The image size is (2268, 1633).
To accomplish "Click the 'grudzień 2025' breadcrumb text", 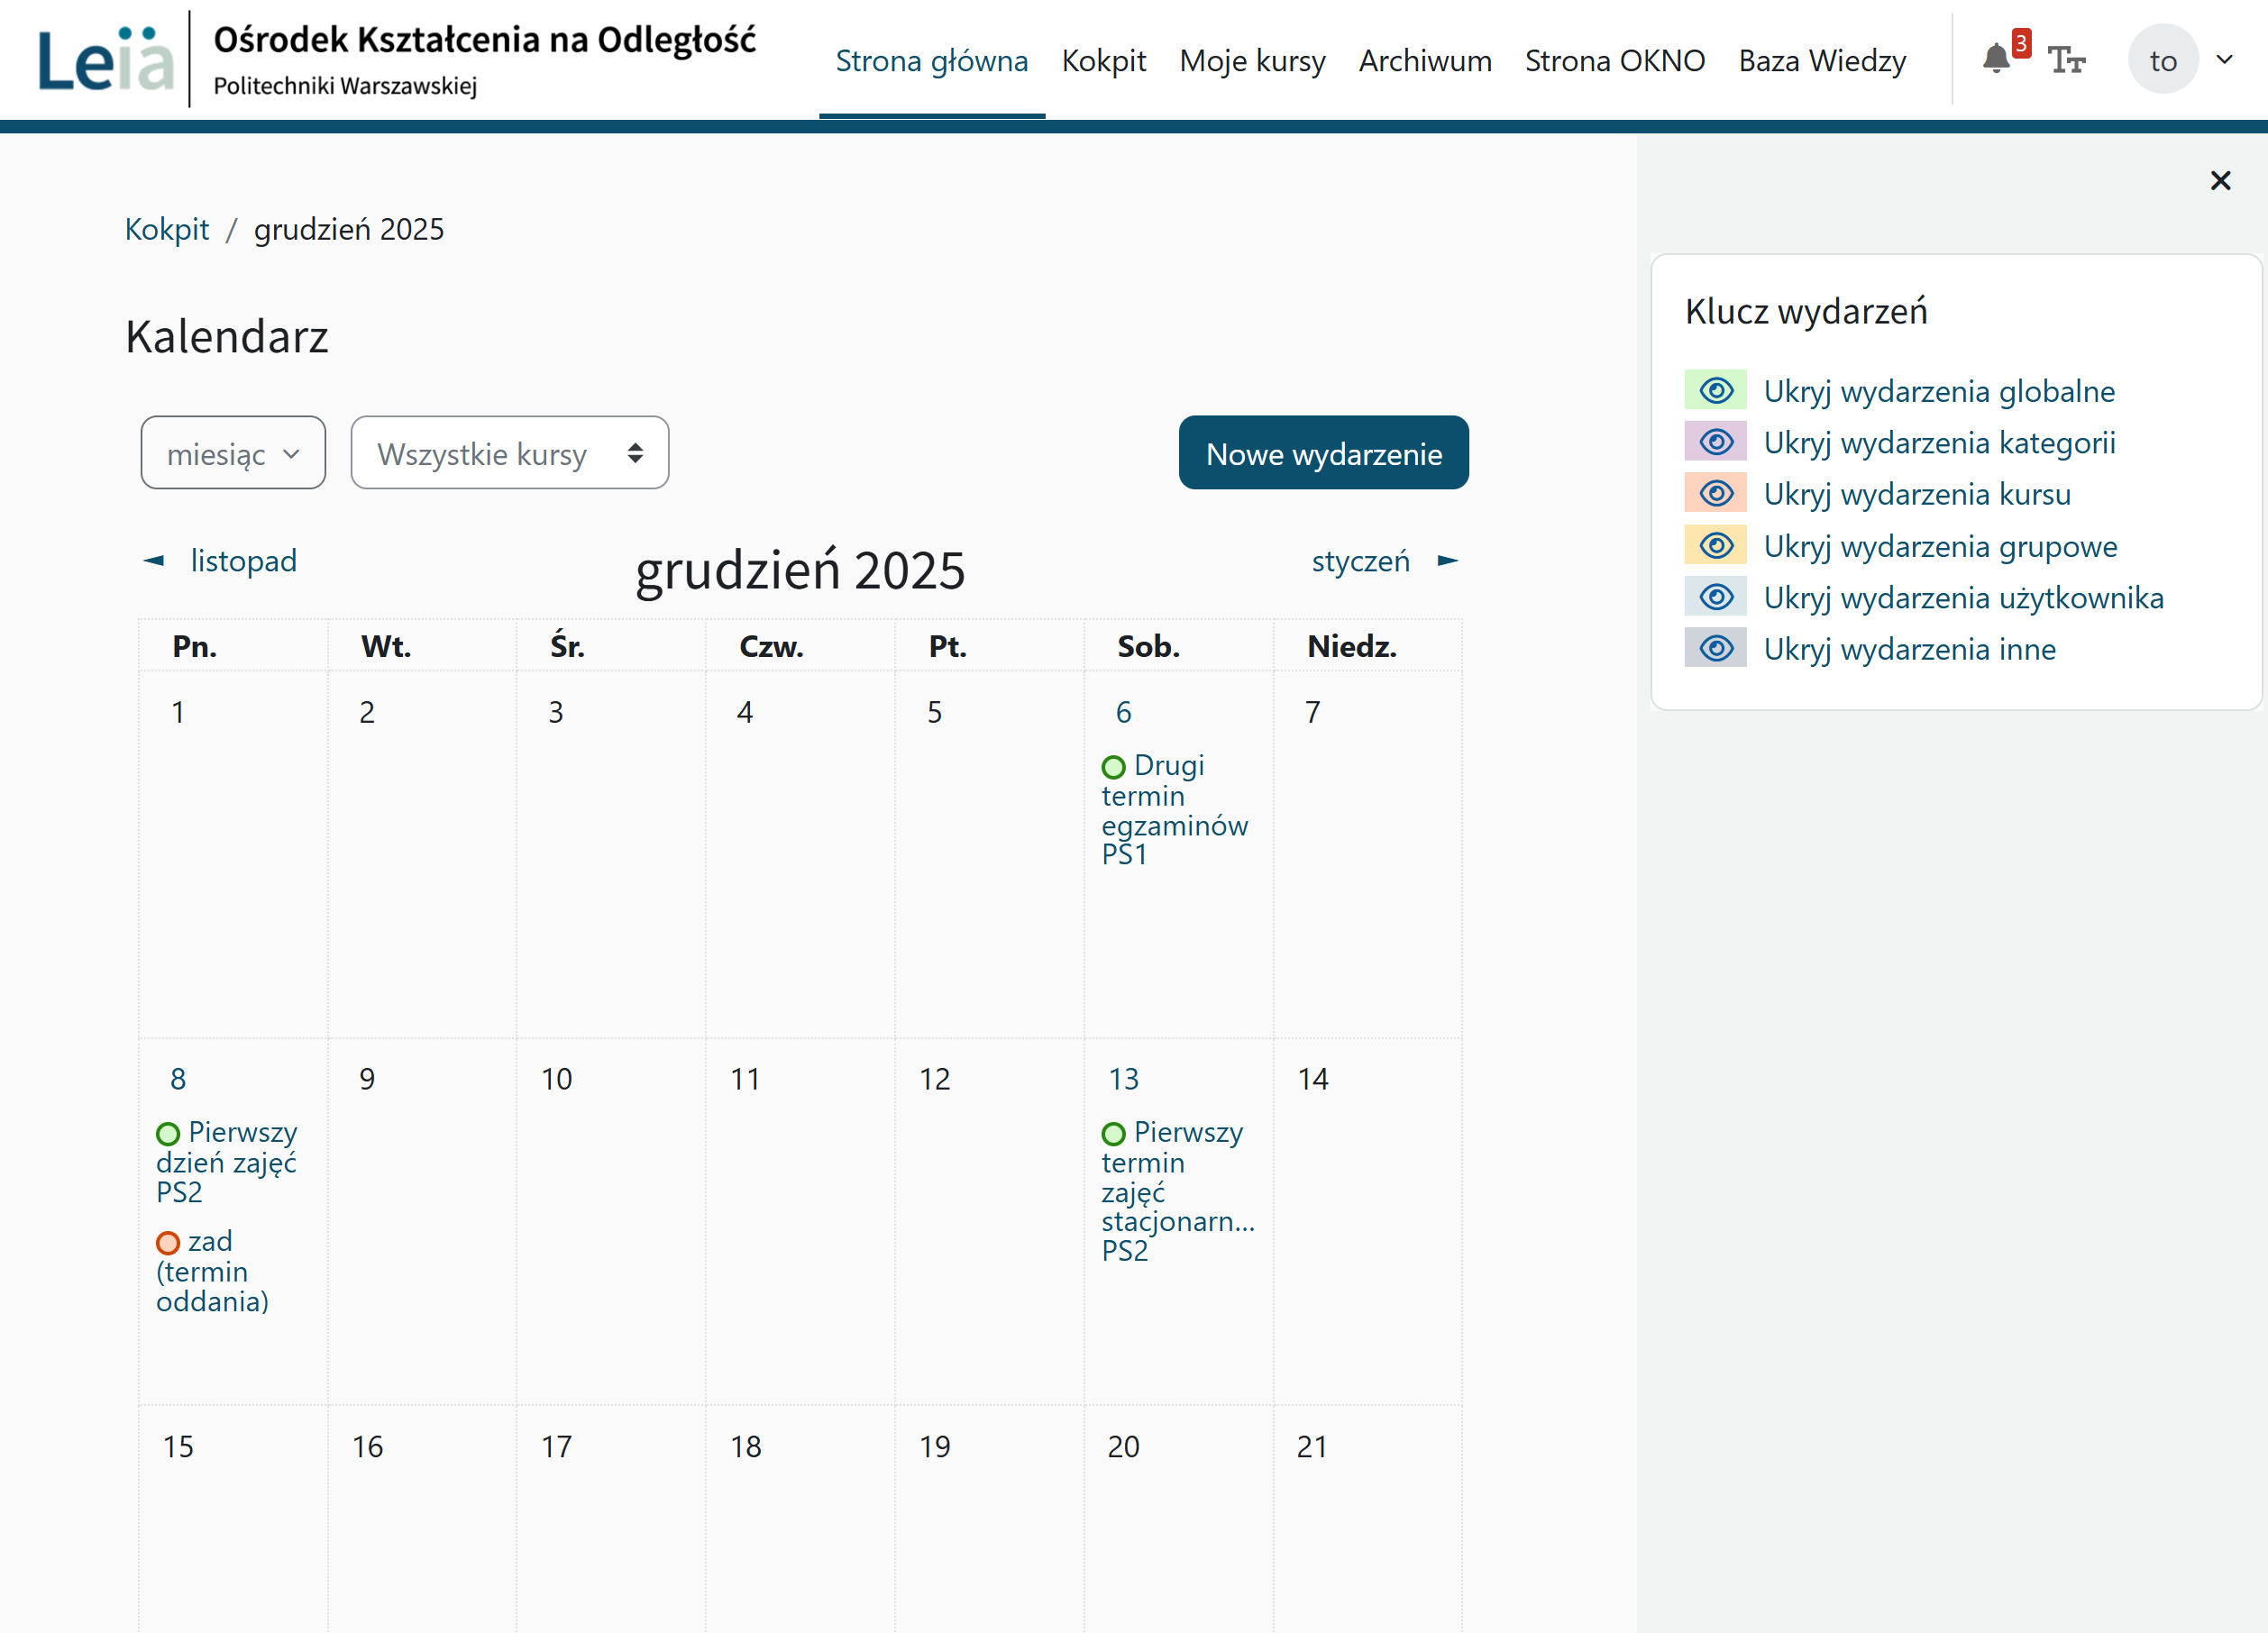I will click(349, 229).
